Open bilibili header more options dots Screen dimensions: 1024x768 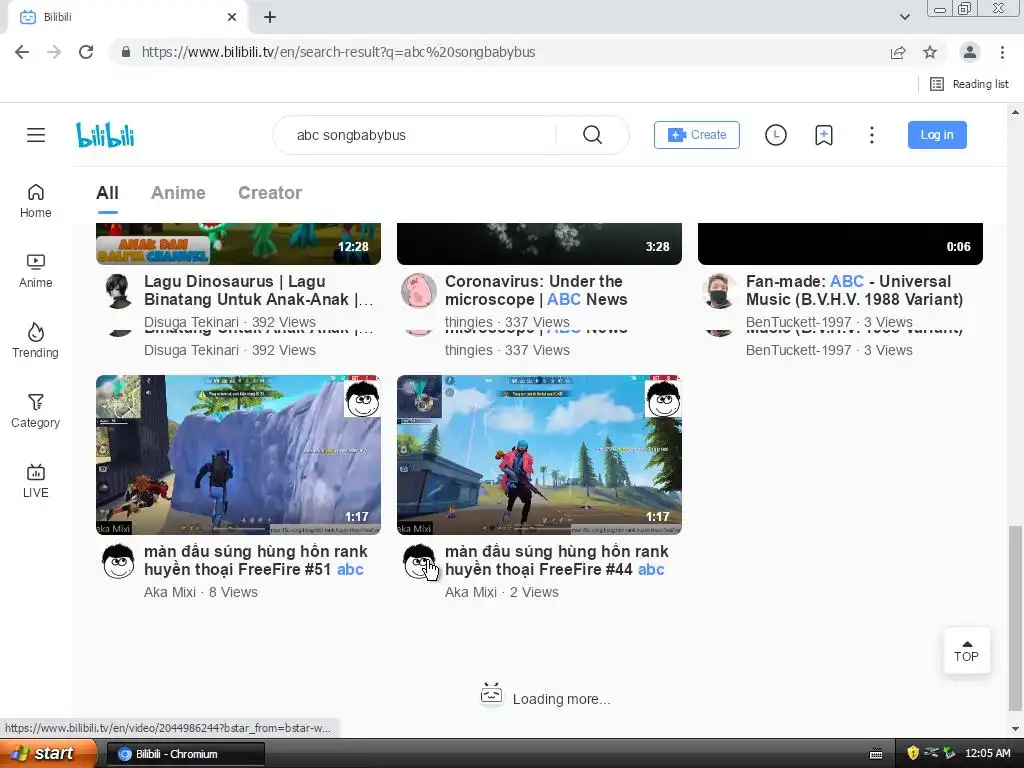point(871,135)
